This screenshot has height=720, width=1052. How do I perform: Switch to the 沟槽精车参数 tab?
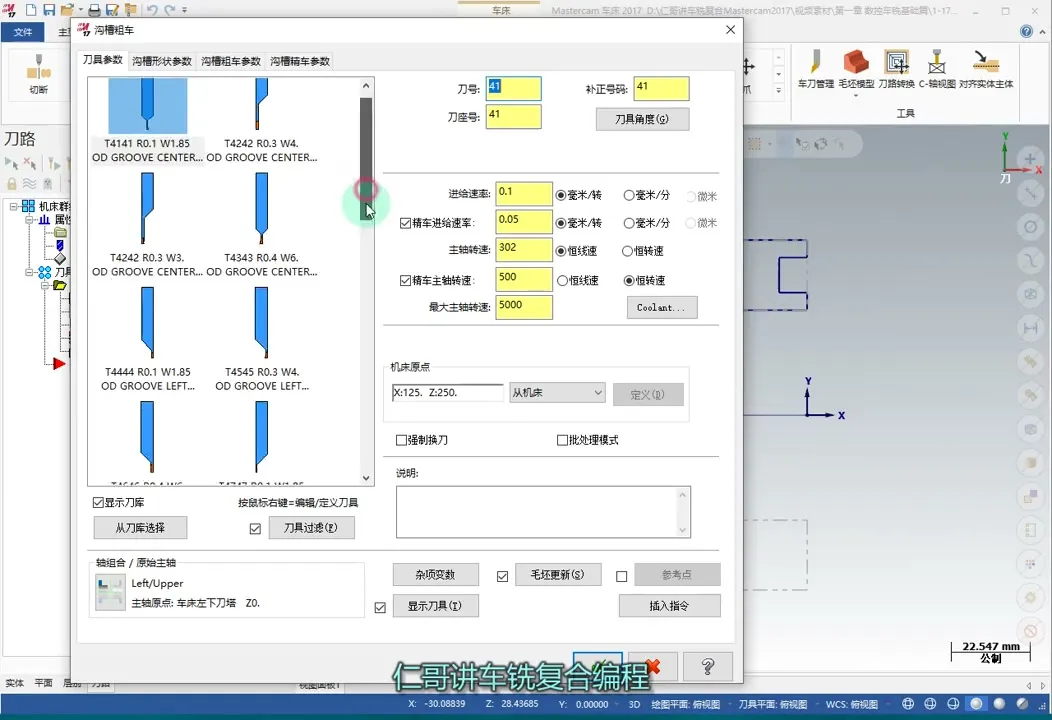tap(302, 60)
